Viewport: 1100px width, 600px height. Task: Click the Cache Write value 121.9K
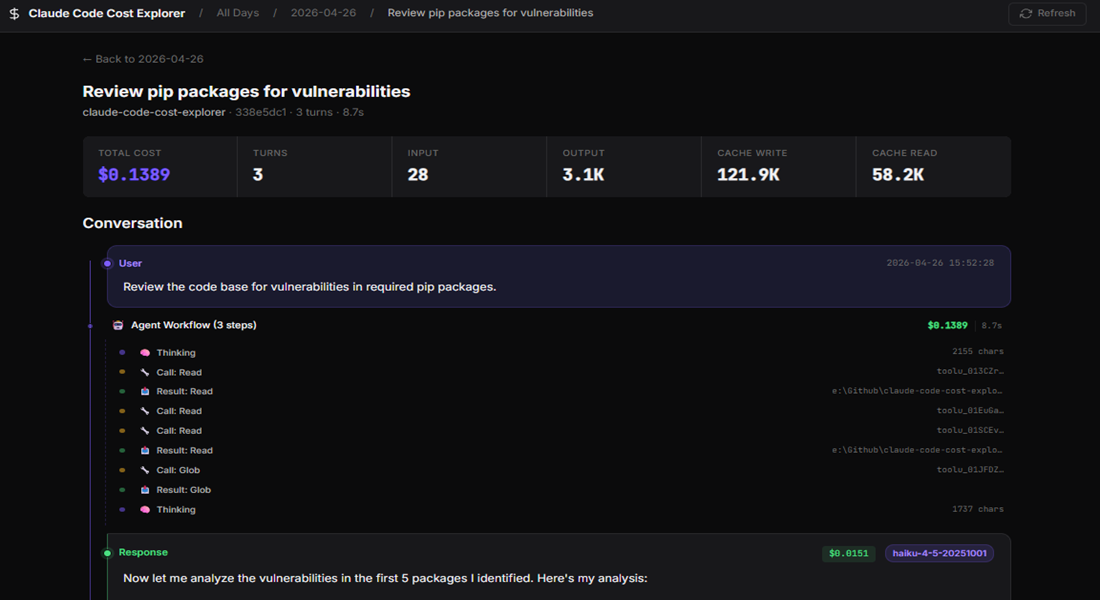(748, 175)
